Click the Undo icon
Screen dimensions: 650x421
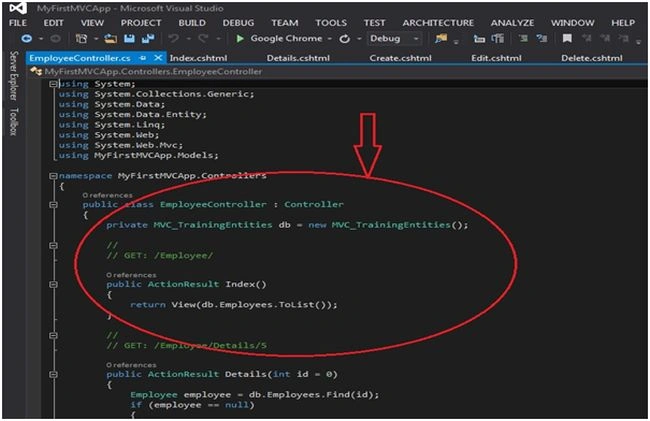[174, 39]
